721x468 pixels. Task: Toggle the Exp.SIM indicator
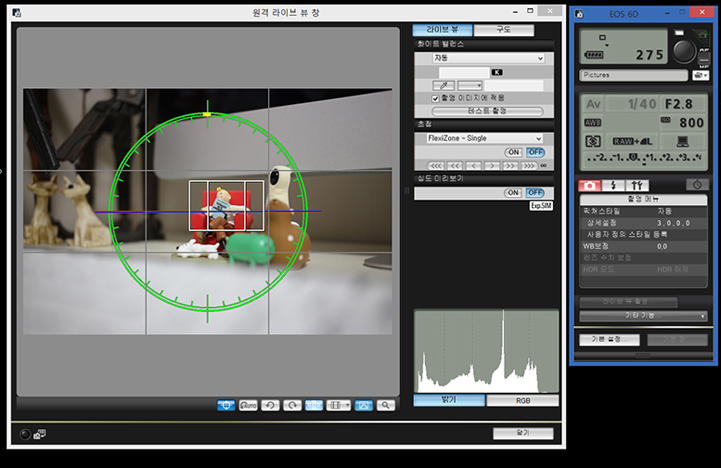(x=541, y=206)
